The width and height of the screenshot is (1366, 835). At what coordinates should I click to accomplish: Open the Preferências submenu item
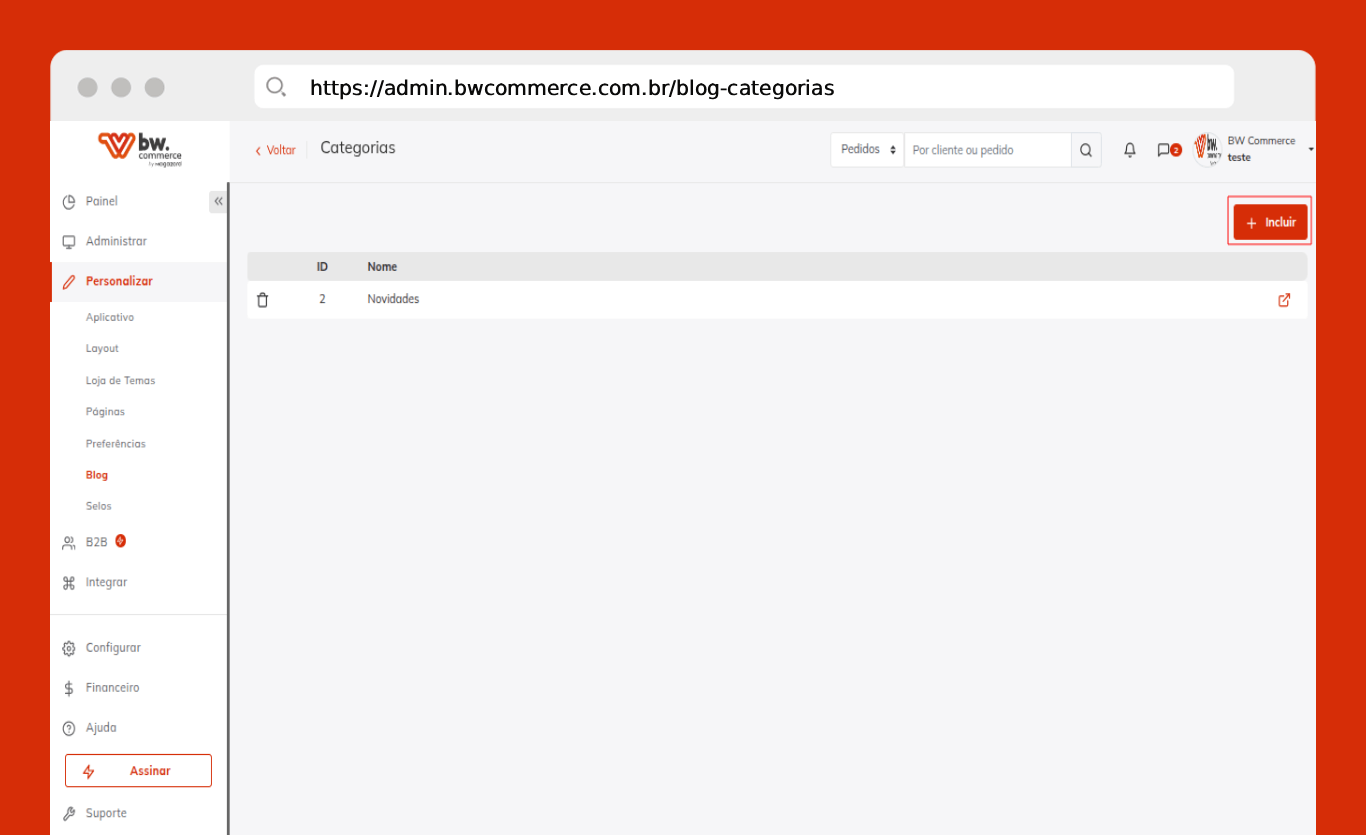click(115, 443)
